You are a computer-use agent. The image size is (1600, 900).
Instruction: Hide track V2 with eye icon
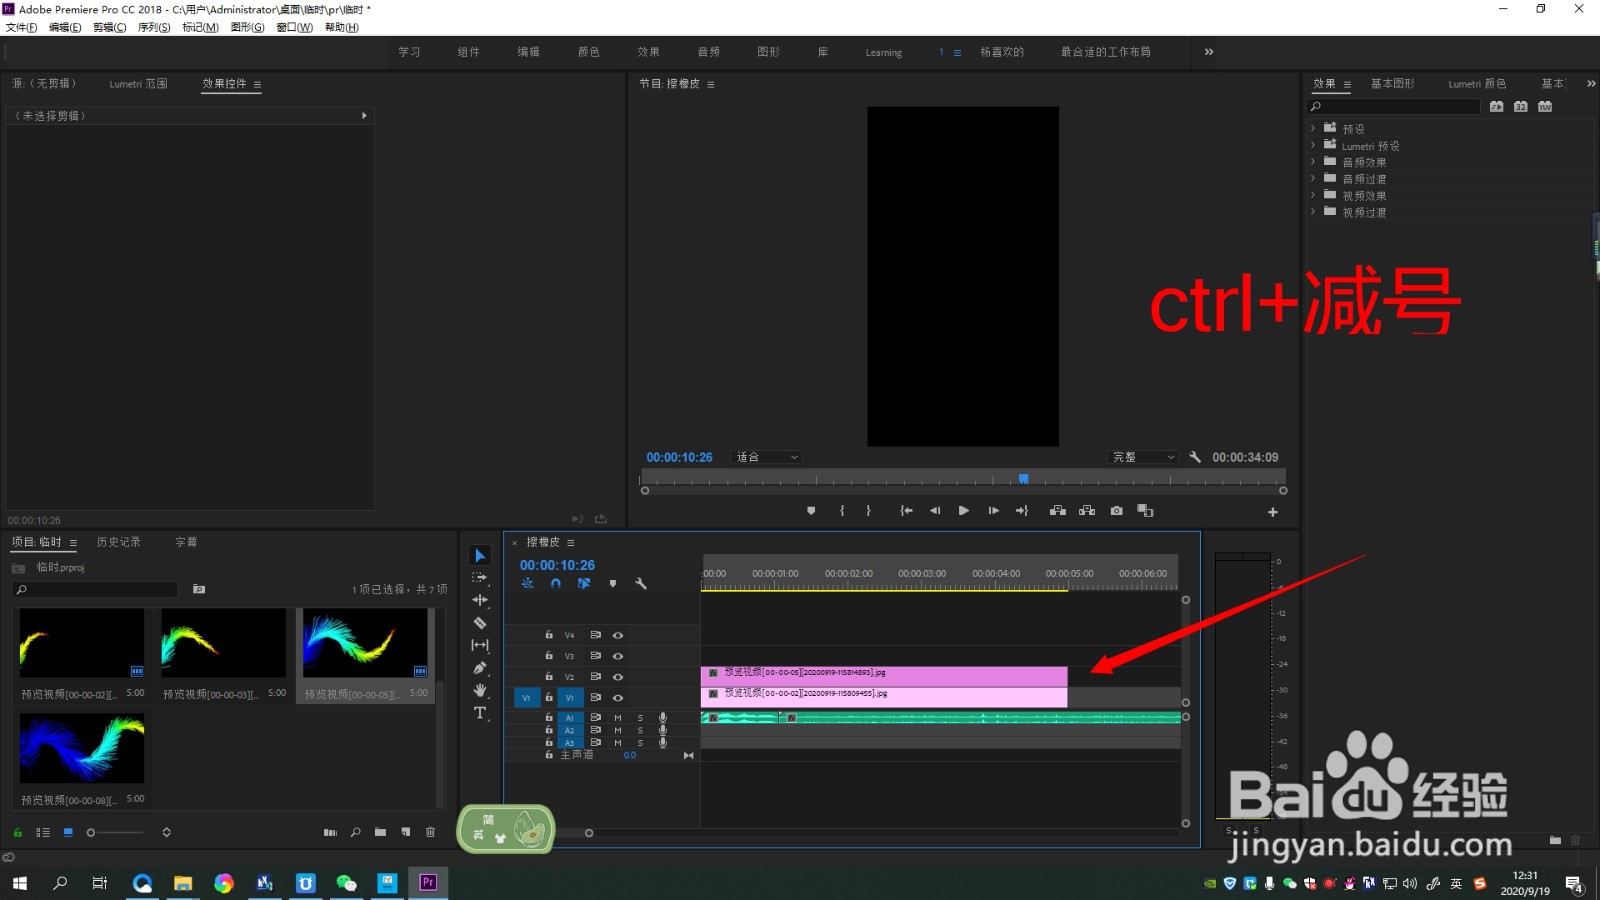pyautogui.click(x=618, y=677)
